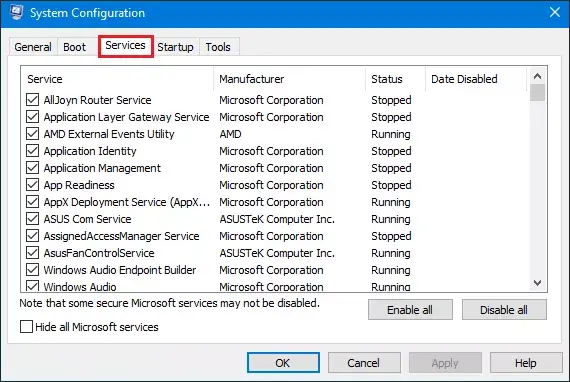Toggle Application Identity checkbox
570x382 pixels.
point(32,150)
